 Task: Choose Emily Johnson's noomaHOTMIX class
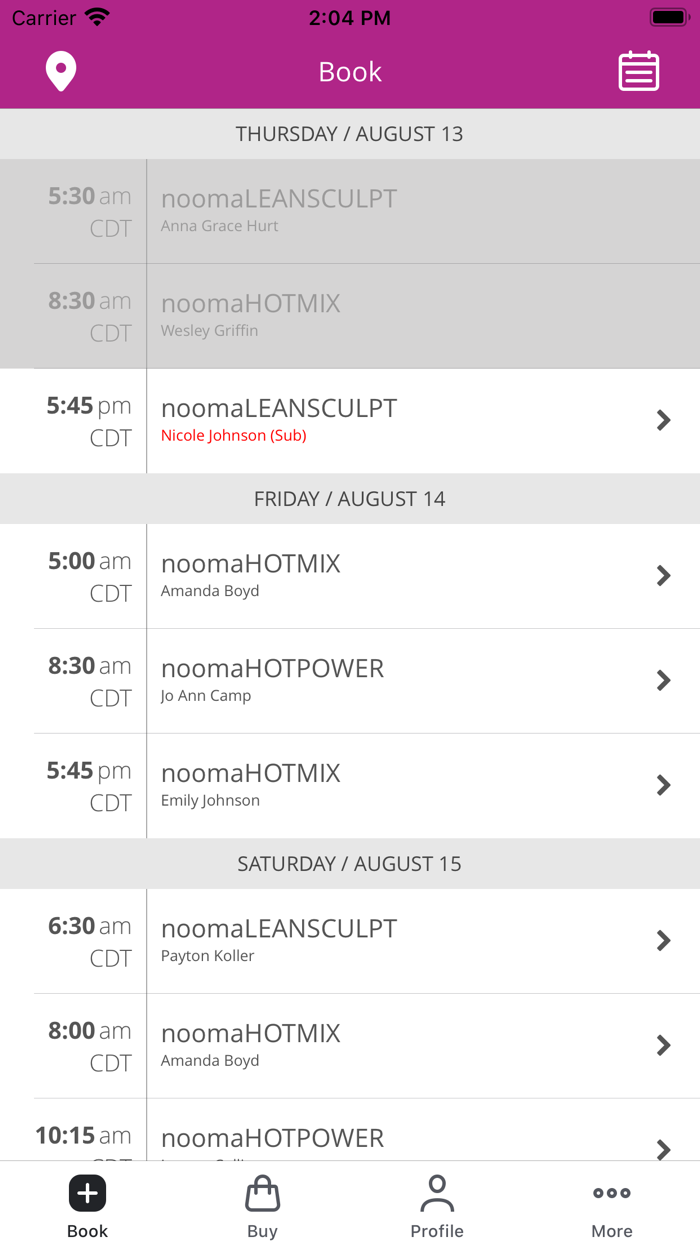click(250, 785)
